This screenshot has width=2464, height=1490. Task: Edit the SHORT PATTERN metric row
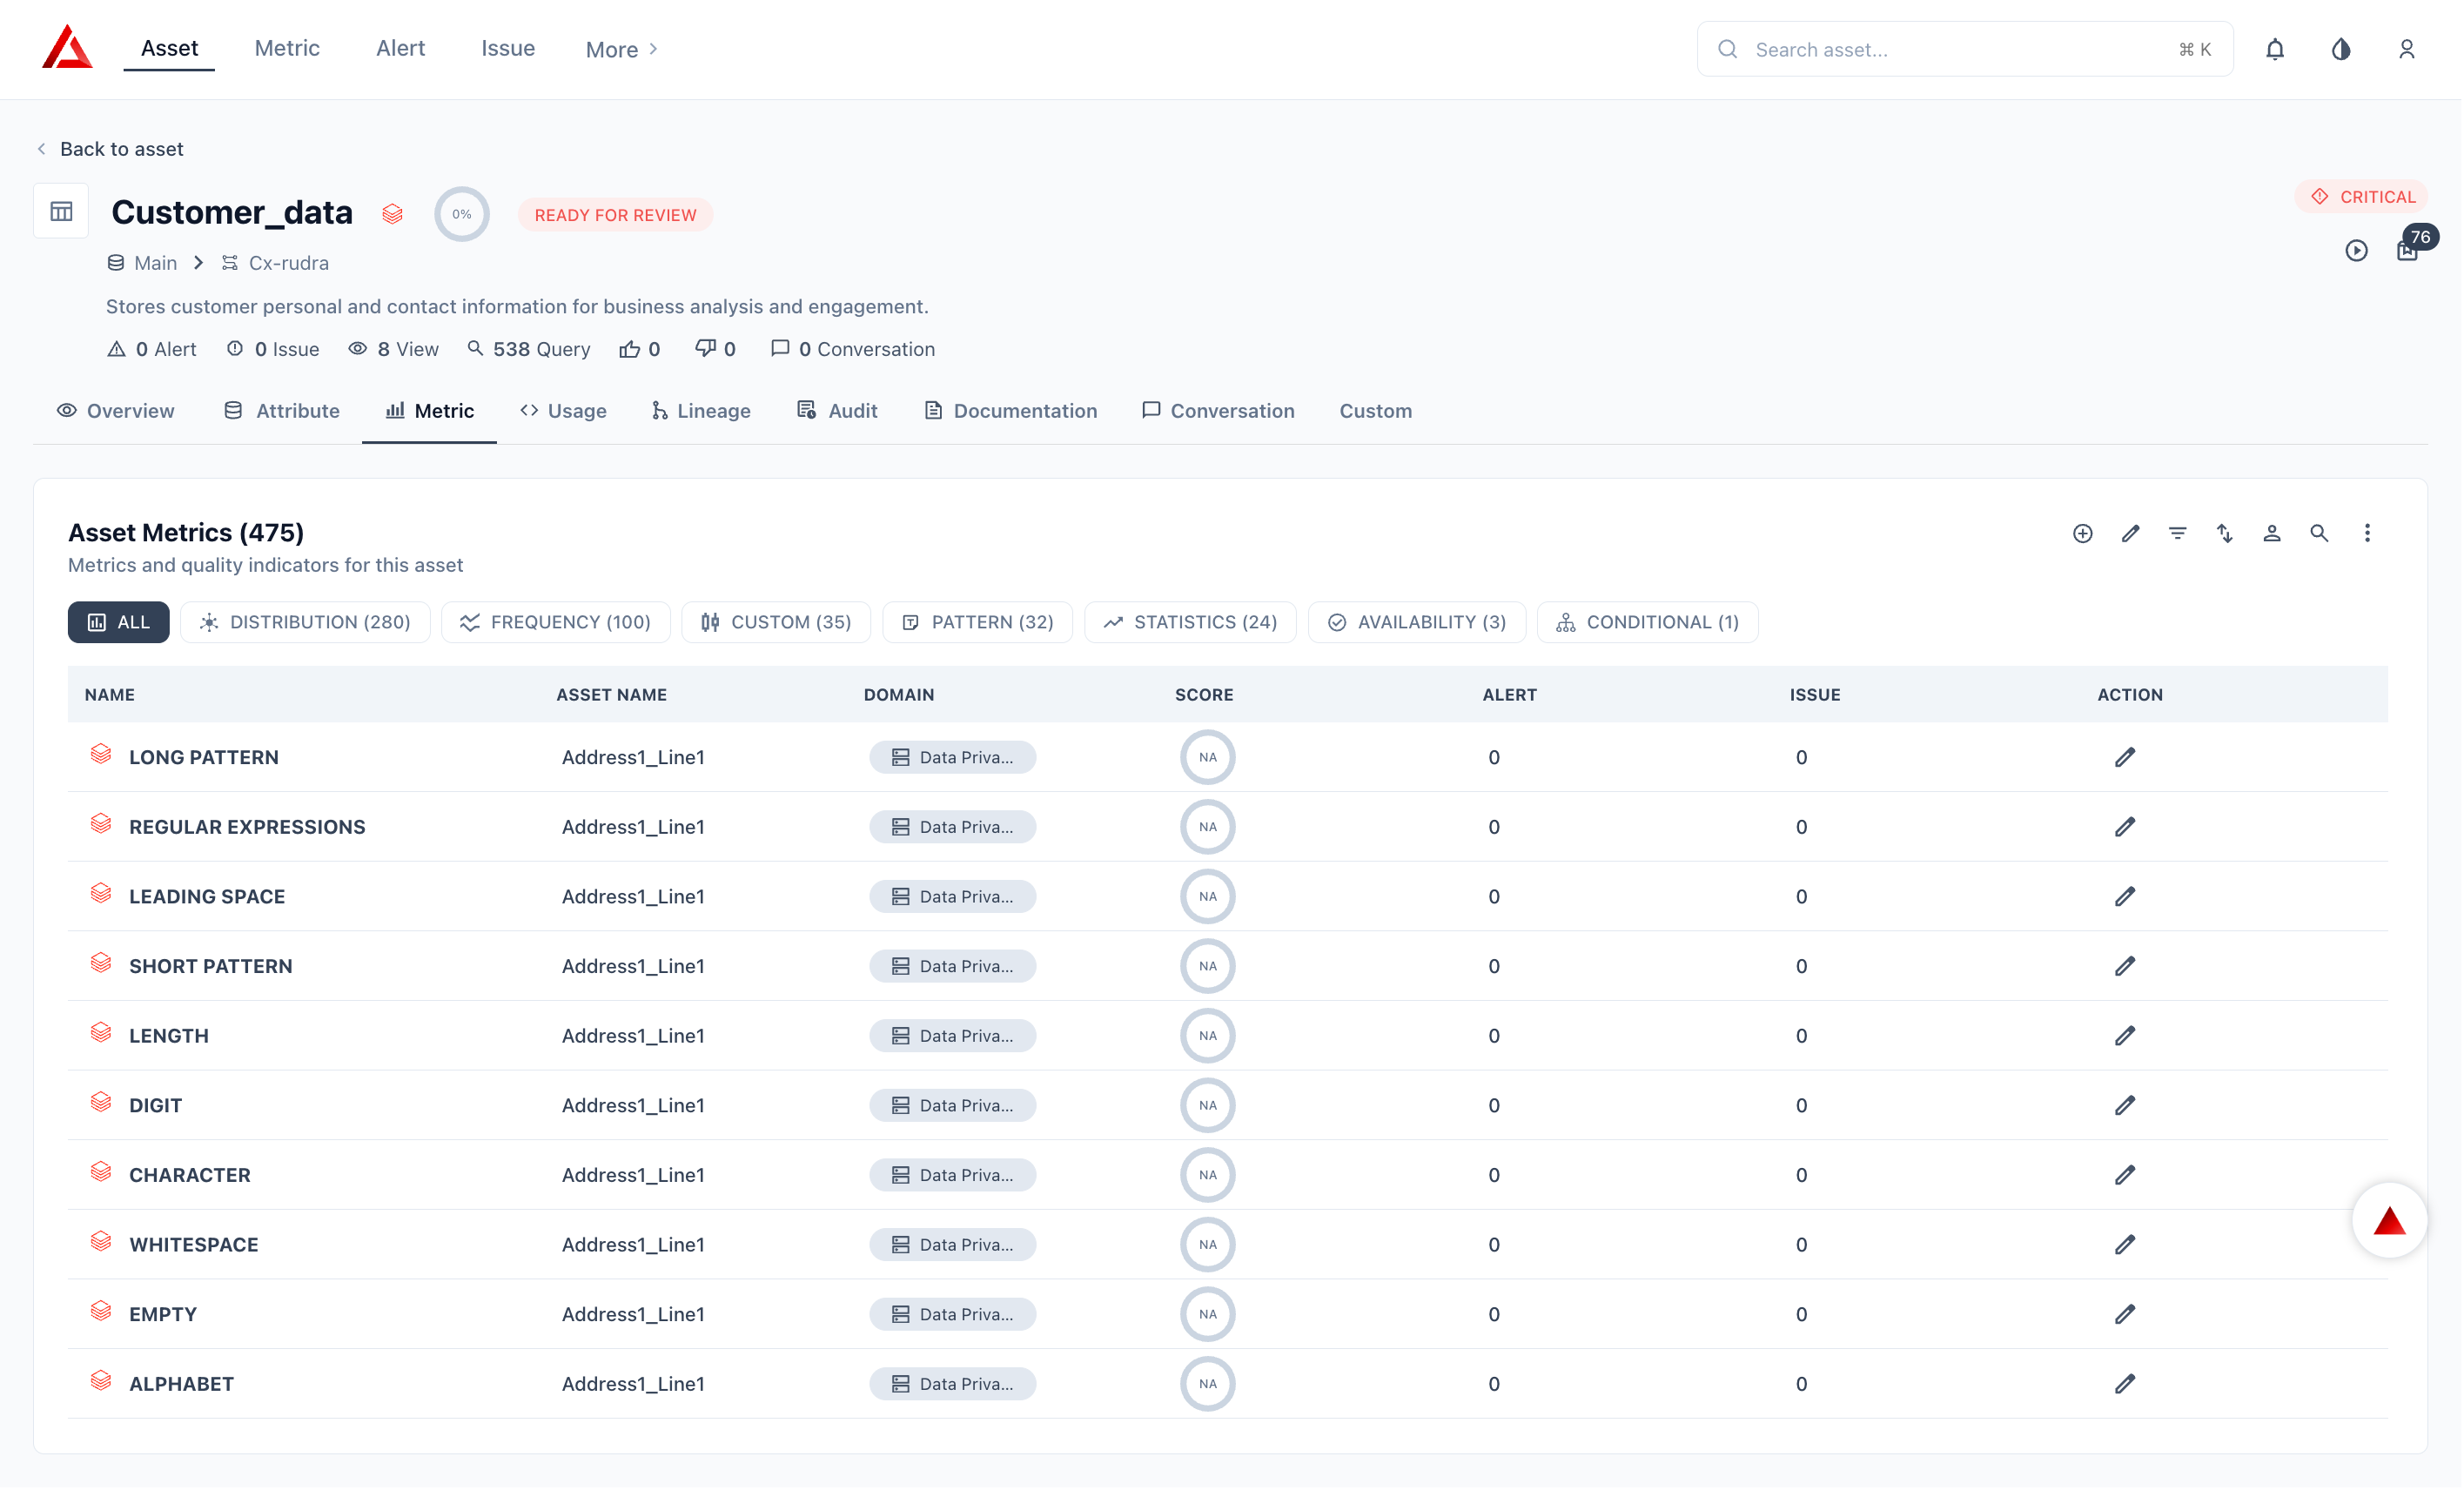click(x=2127, y=967)
